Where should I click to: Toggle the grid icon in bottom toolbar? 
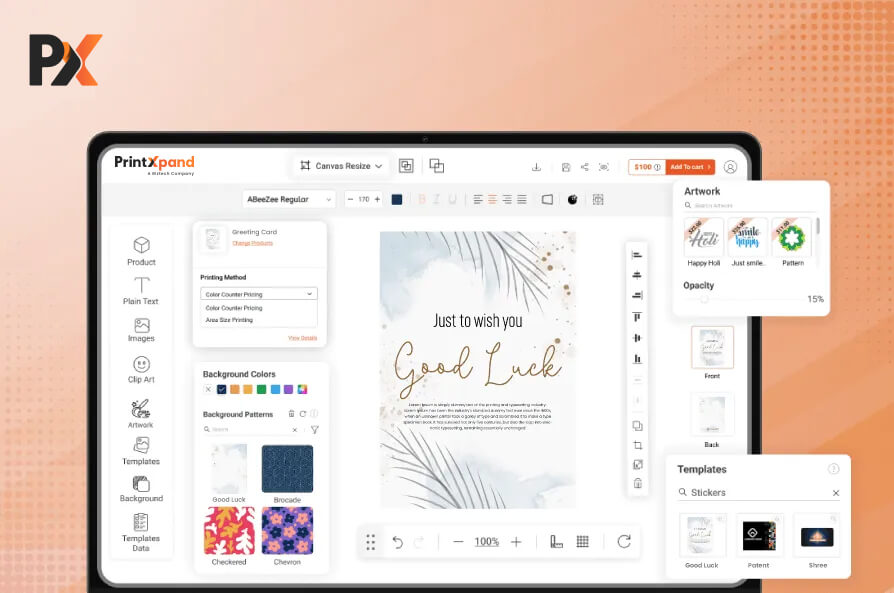click(583, 542)
